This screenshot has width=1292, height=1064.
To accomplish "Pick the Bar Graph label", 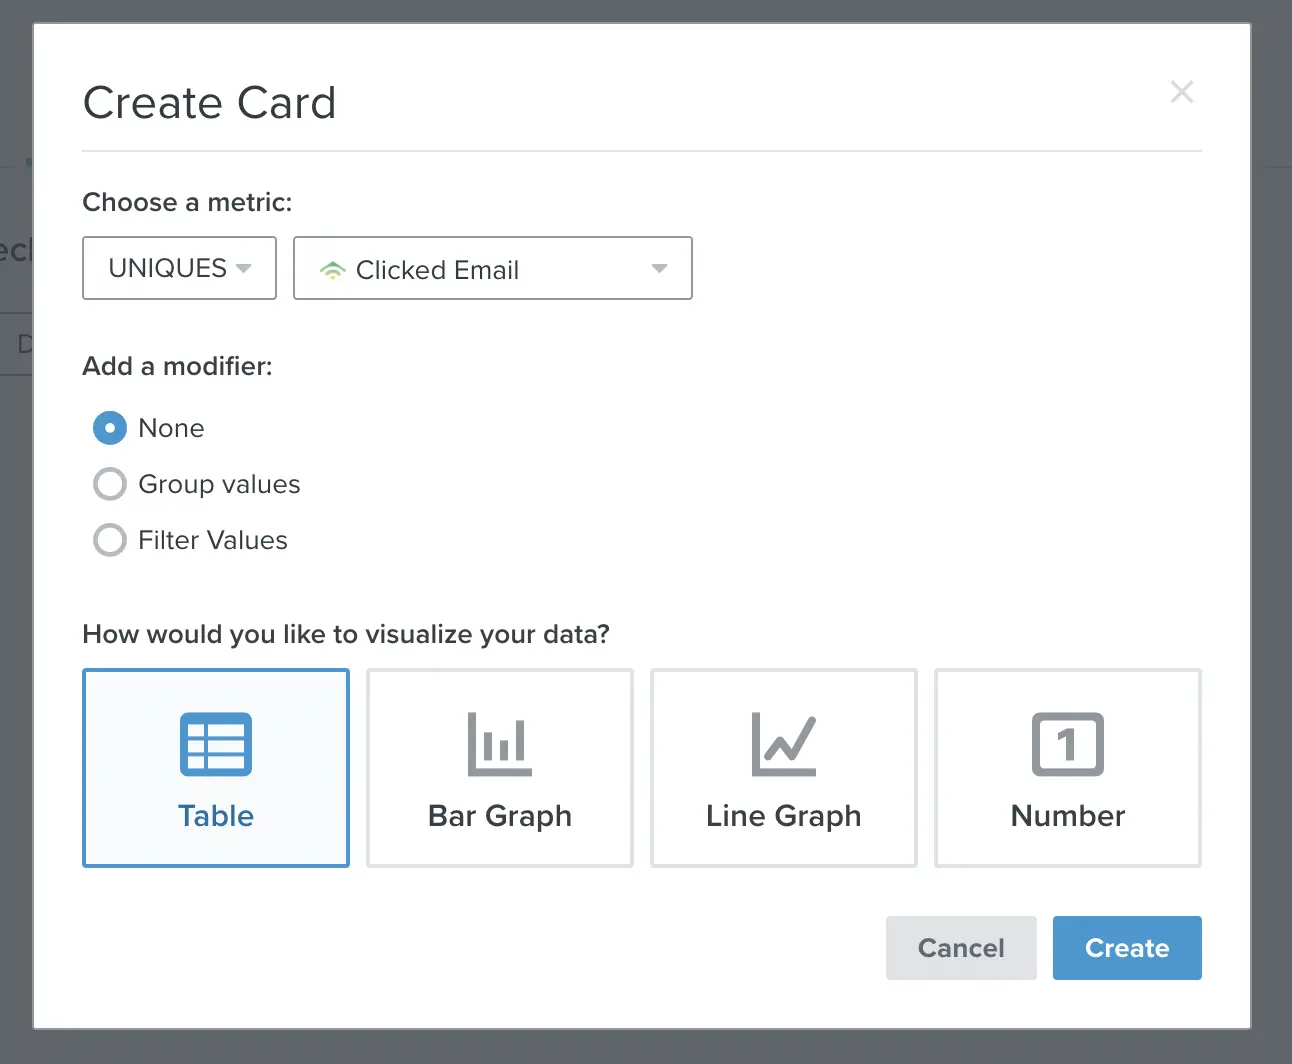I will [500, 816].
